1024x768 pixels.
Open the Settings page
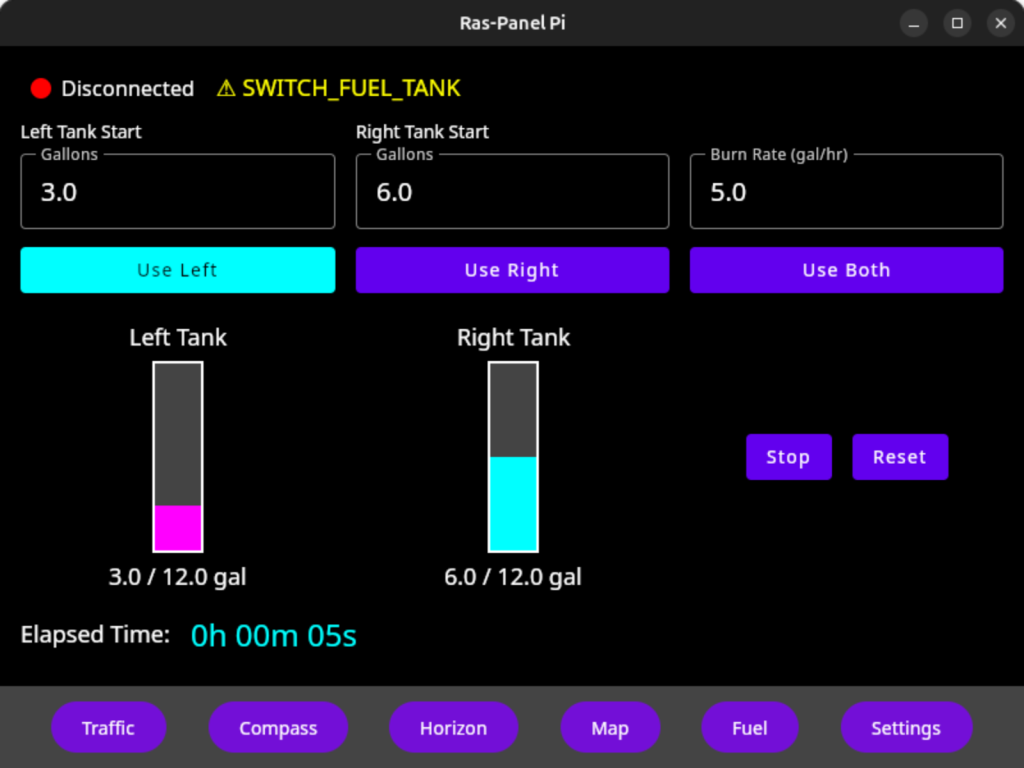pyautogui.click(x=906, y=728)
